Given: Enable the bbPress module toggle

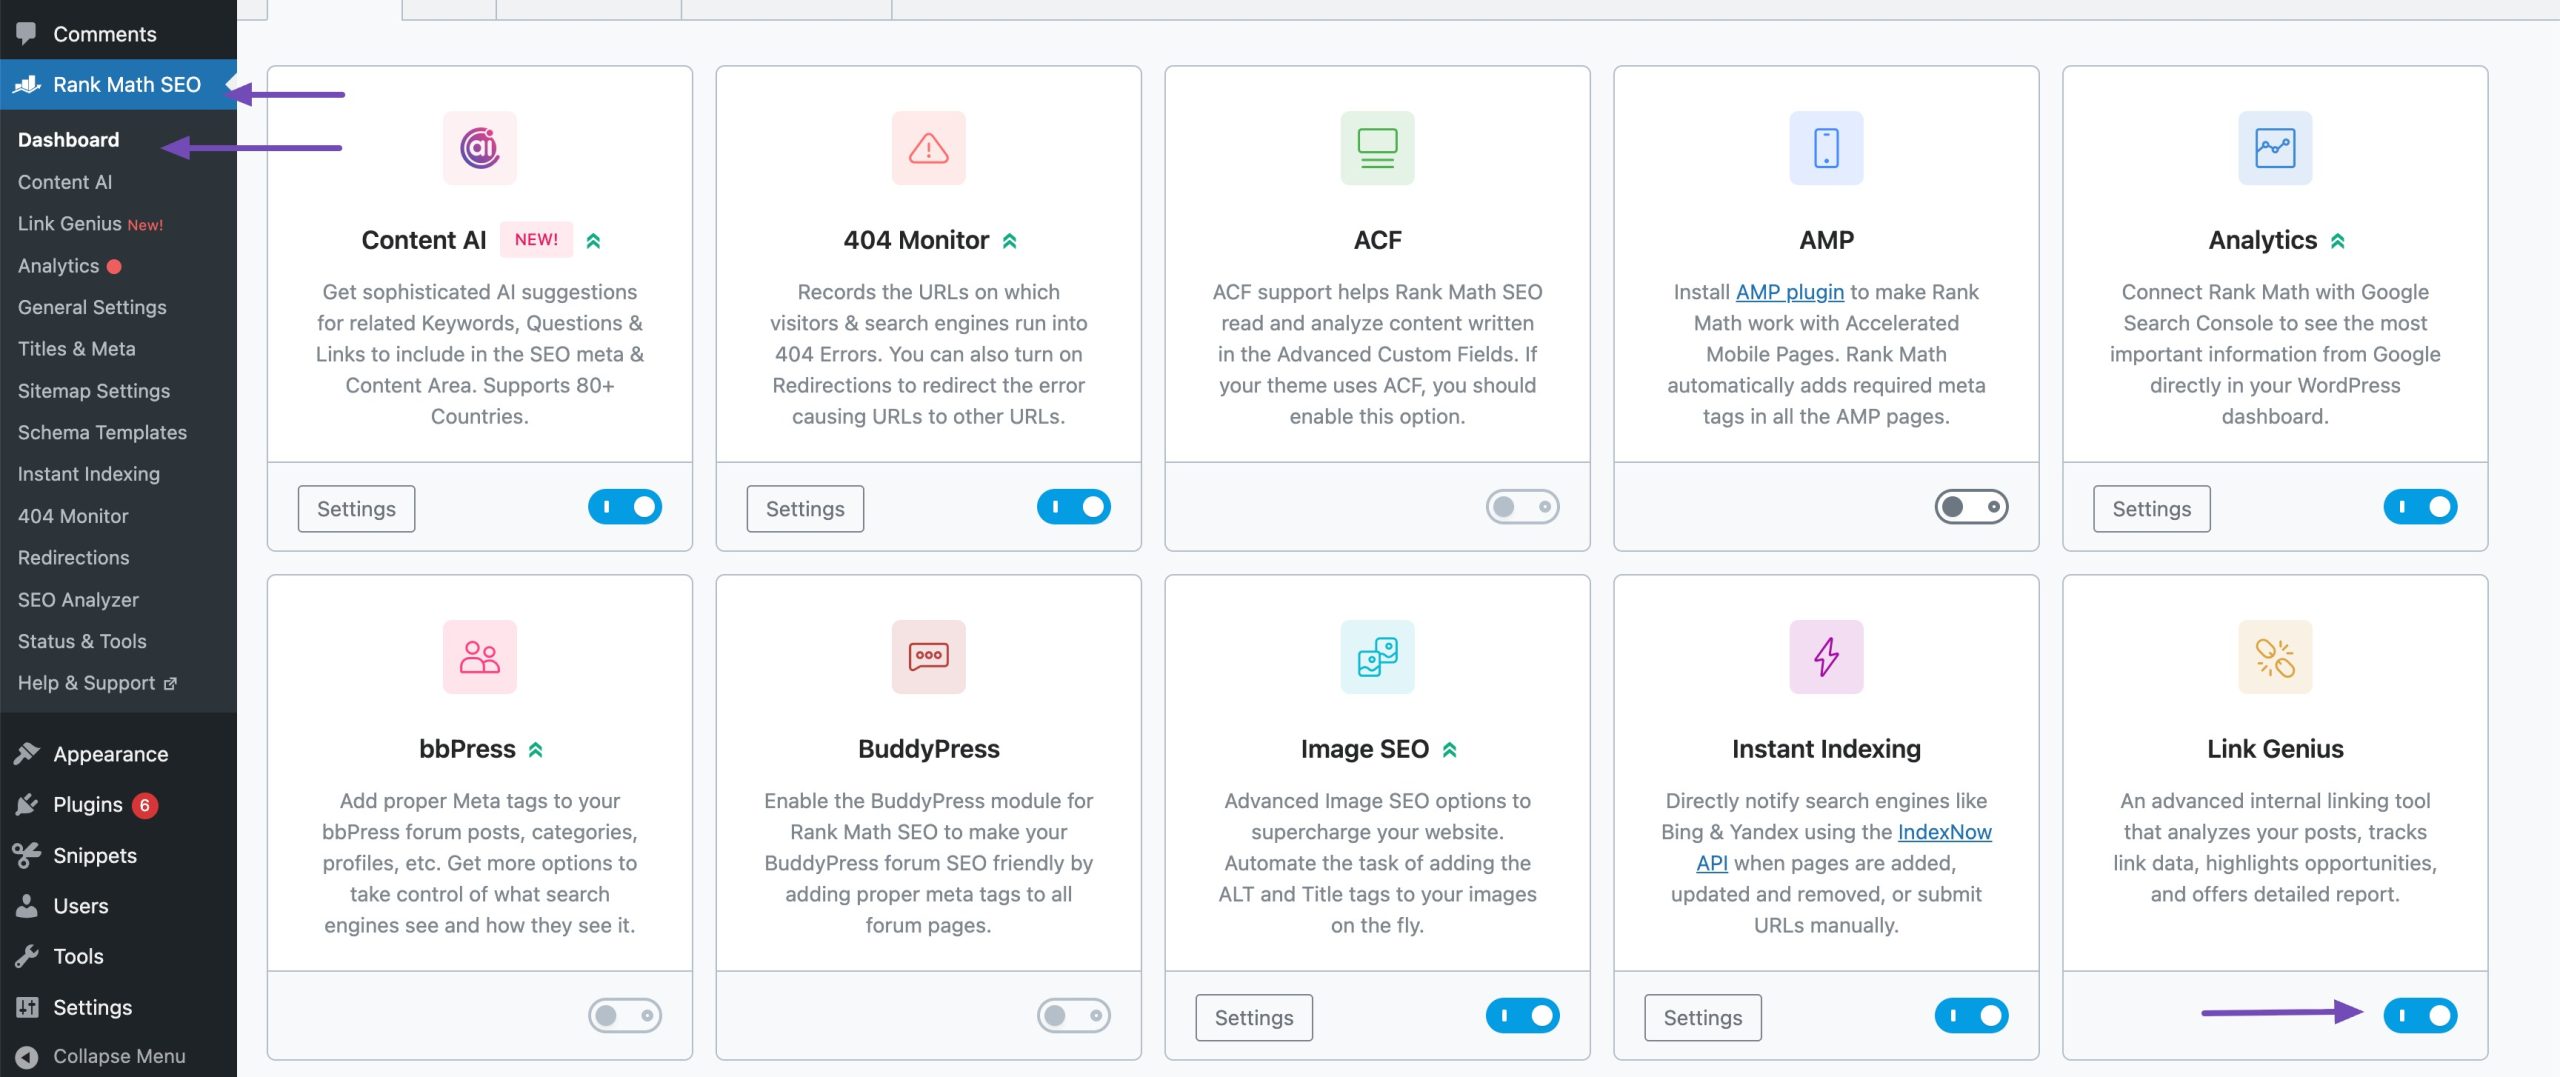Looking at the screenshot, I should (x=624, y=1015).
